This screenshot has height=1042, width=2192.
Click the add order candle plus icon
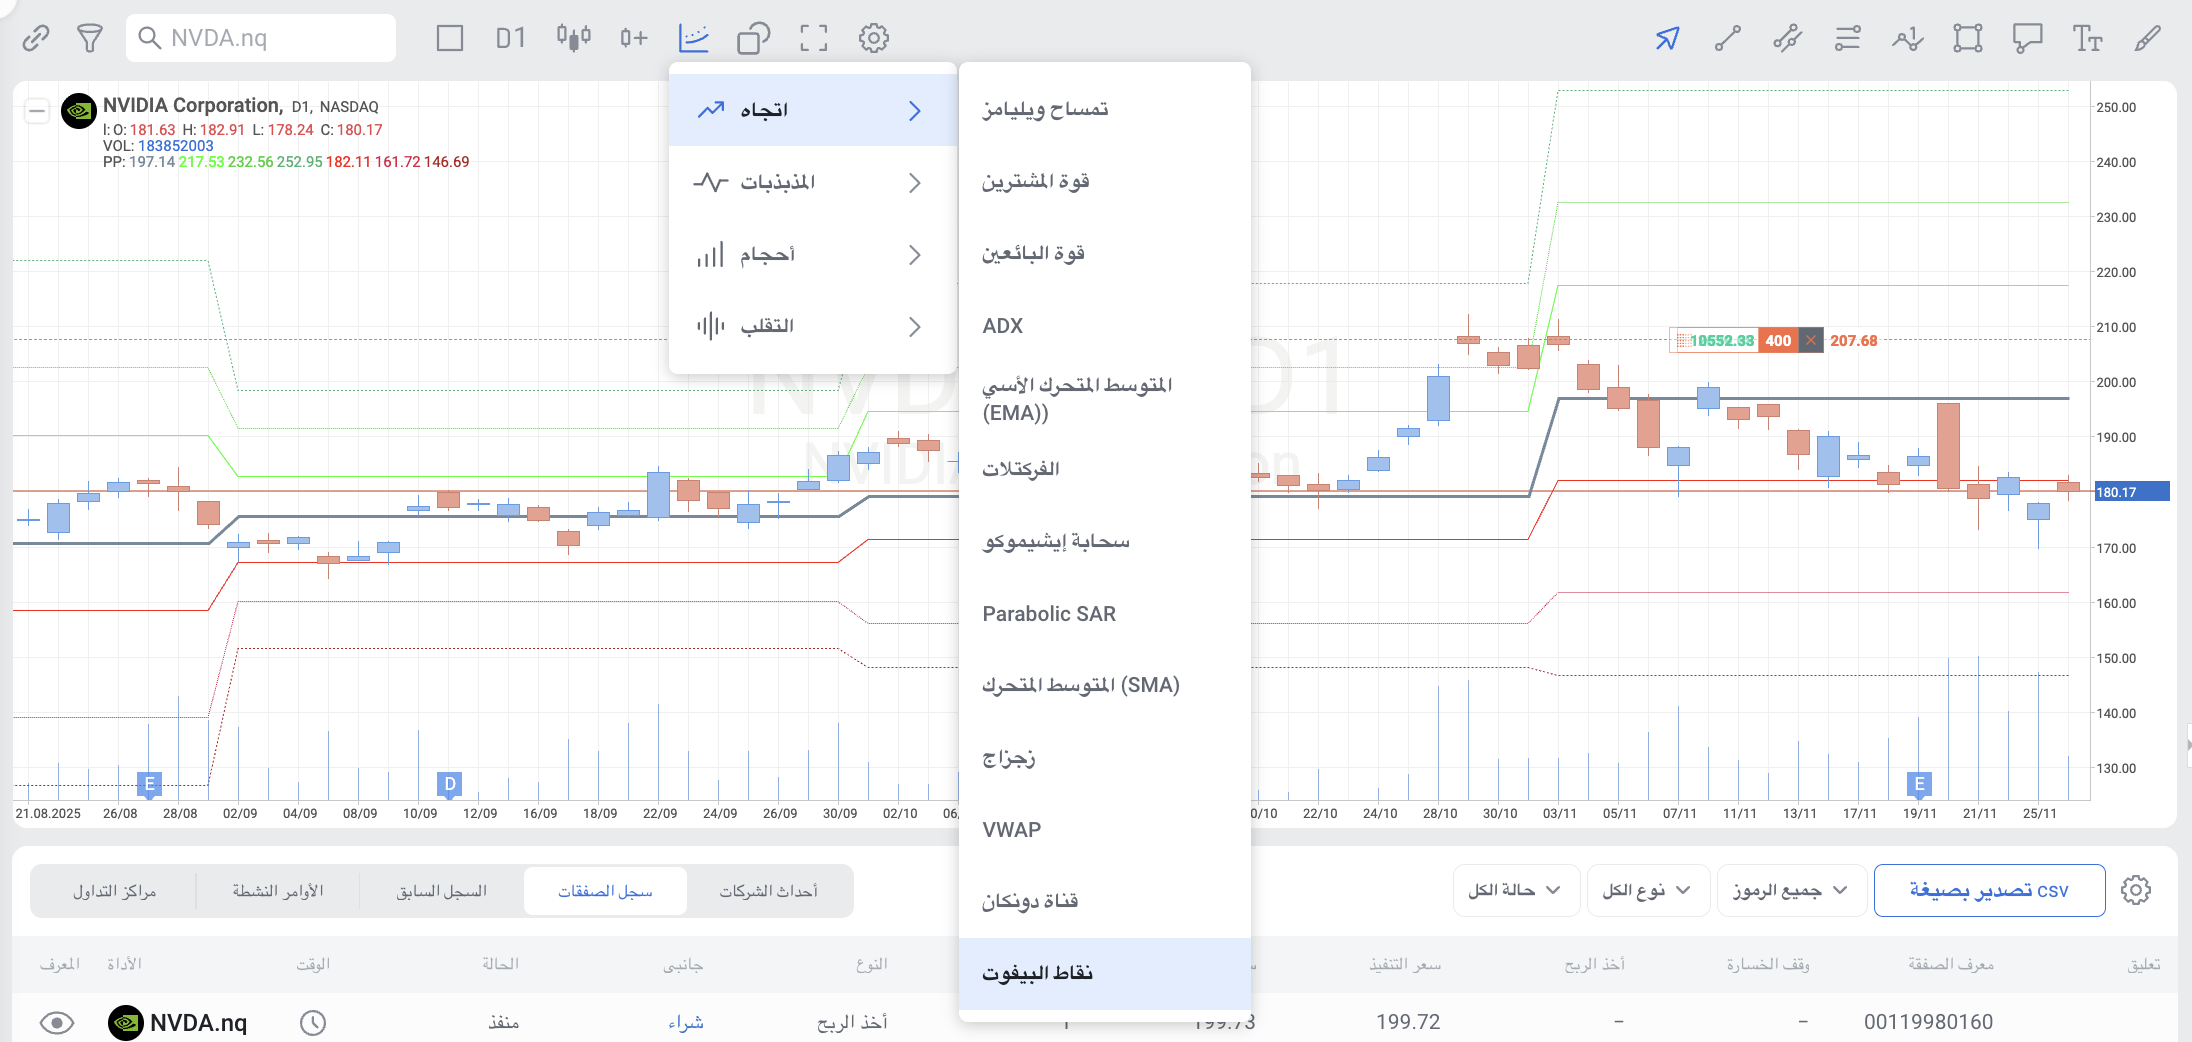tap(633, 38)
